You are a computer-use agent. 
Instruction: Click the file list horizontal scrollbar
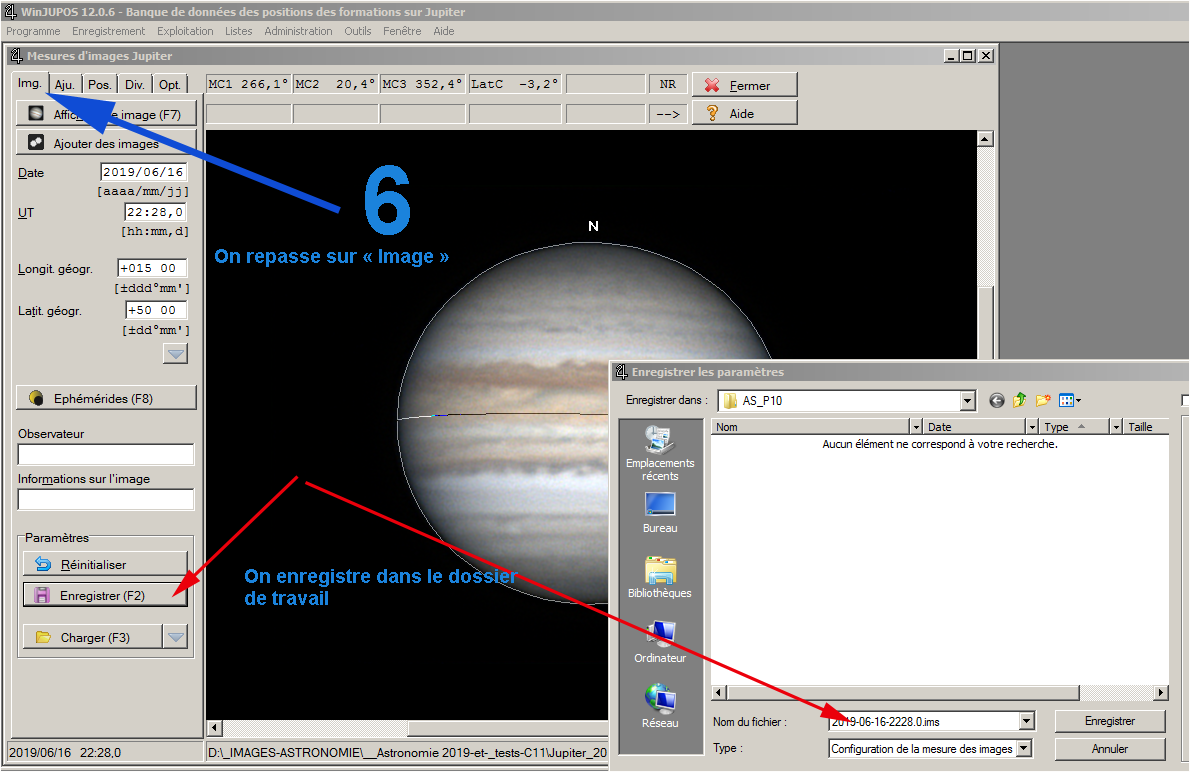click(x=903, y=692)
